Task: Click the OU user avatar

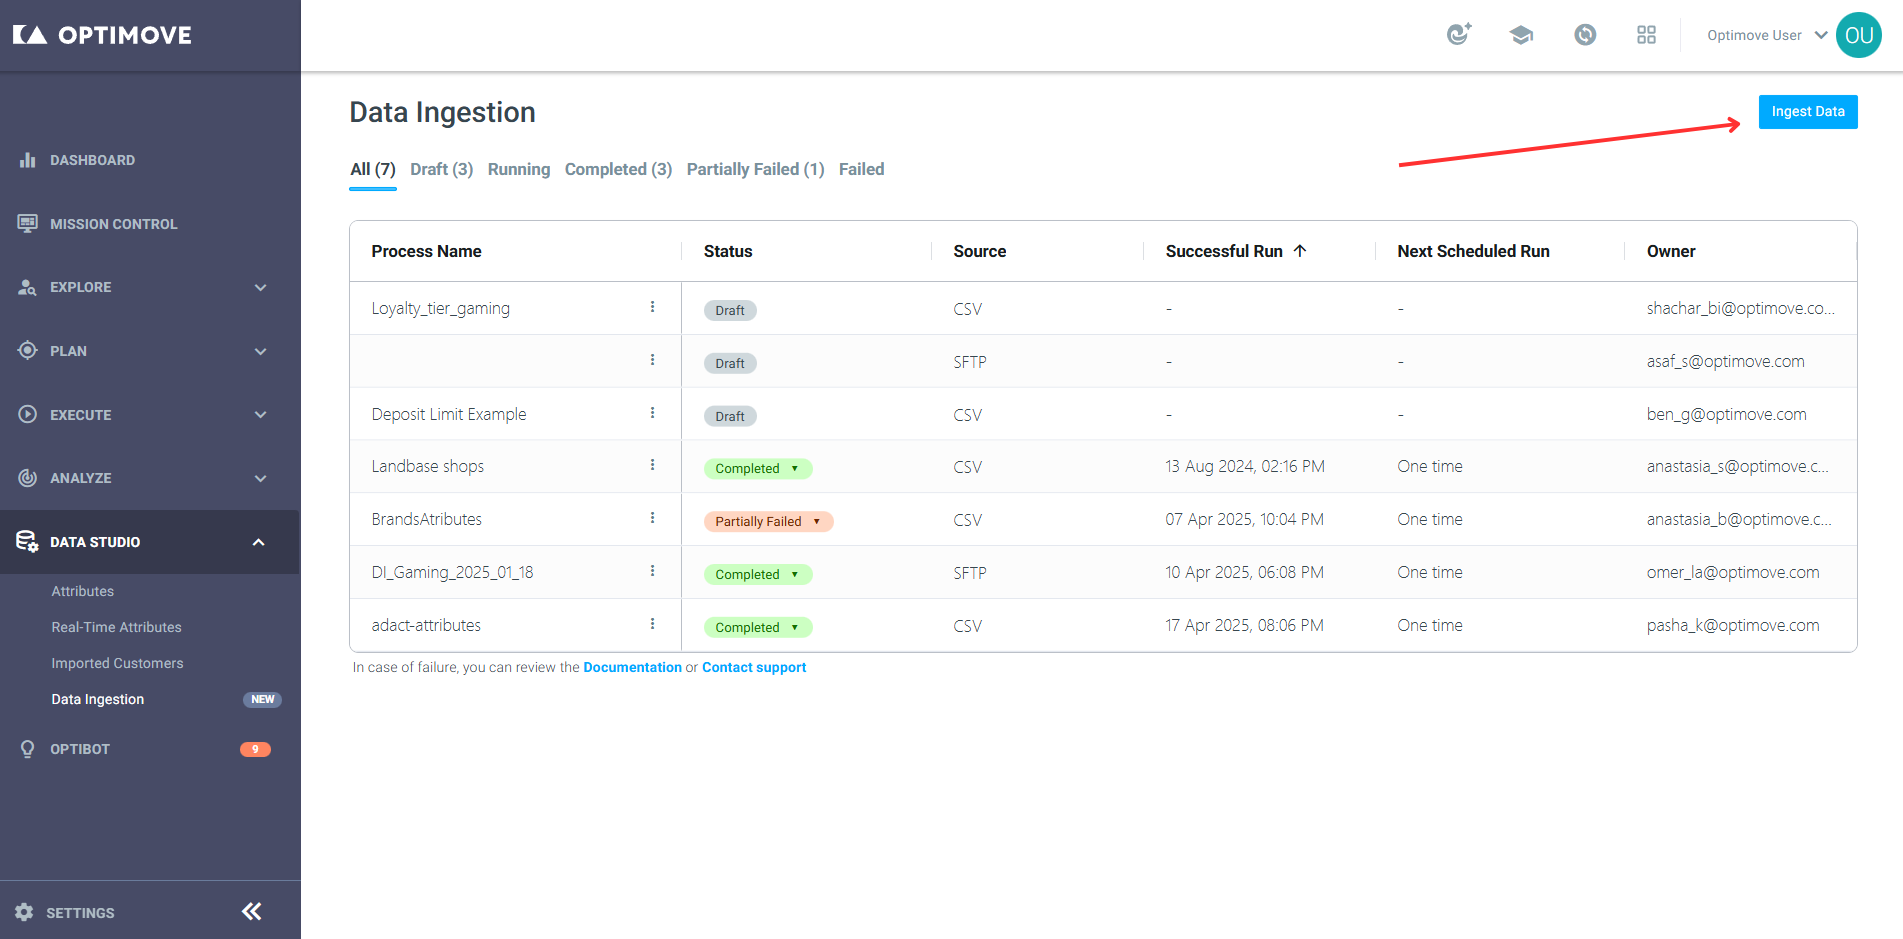Action: point(1859,35)
